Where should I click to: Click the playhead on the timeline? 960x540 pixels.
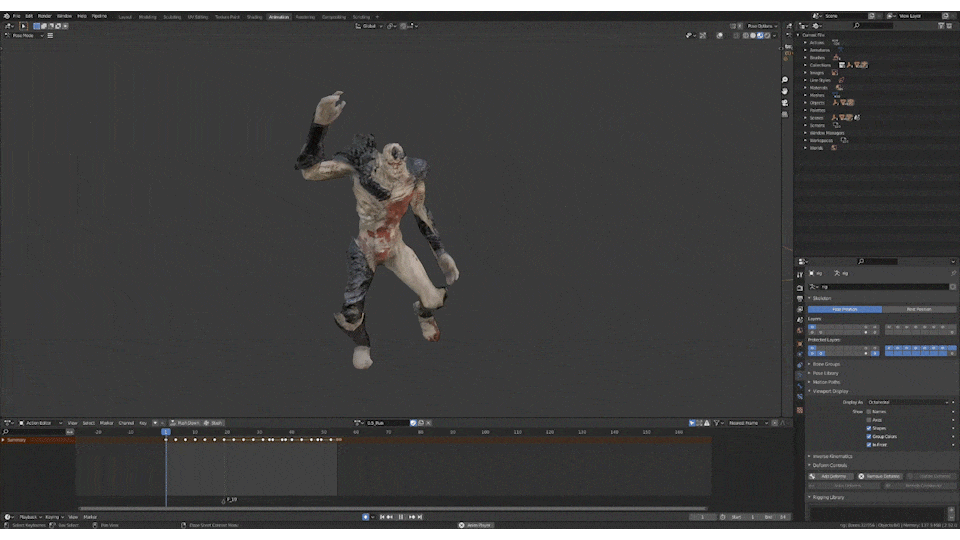166,432
